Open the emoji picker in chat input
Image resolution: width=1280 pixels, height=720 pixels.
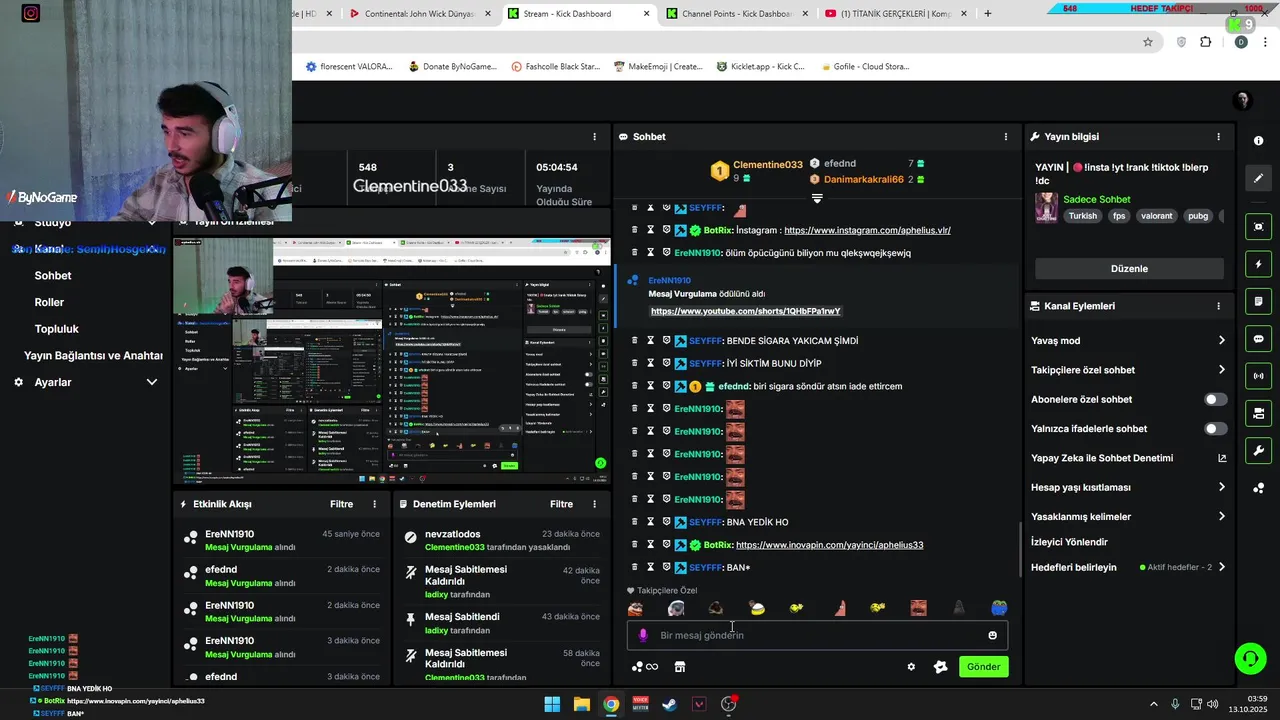pos(992,635)
